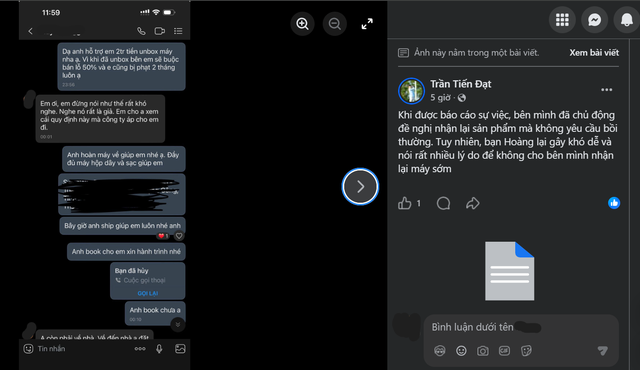View reactions via blue like badge
Screen dimensions: 640x370
614,203
